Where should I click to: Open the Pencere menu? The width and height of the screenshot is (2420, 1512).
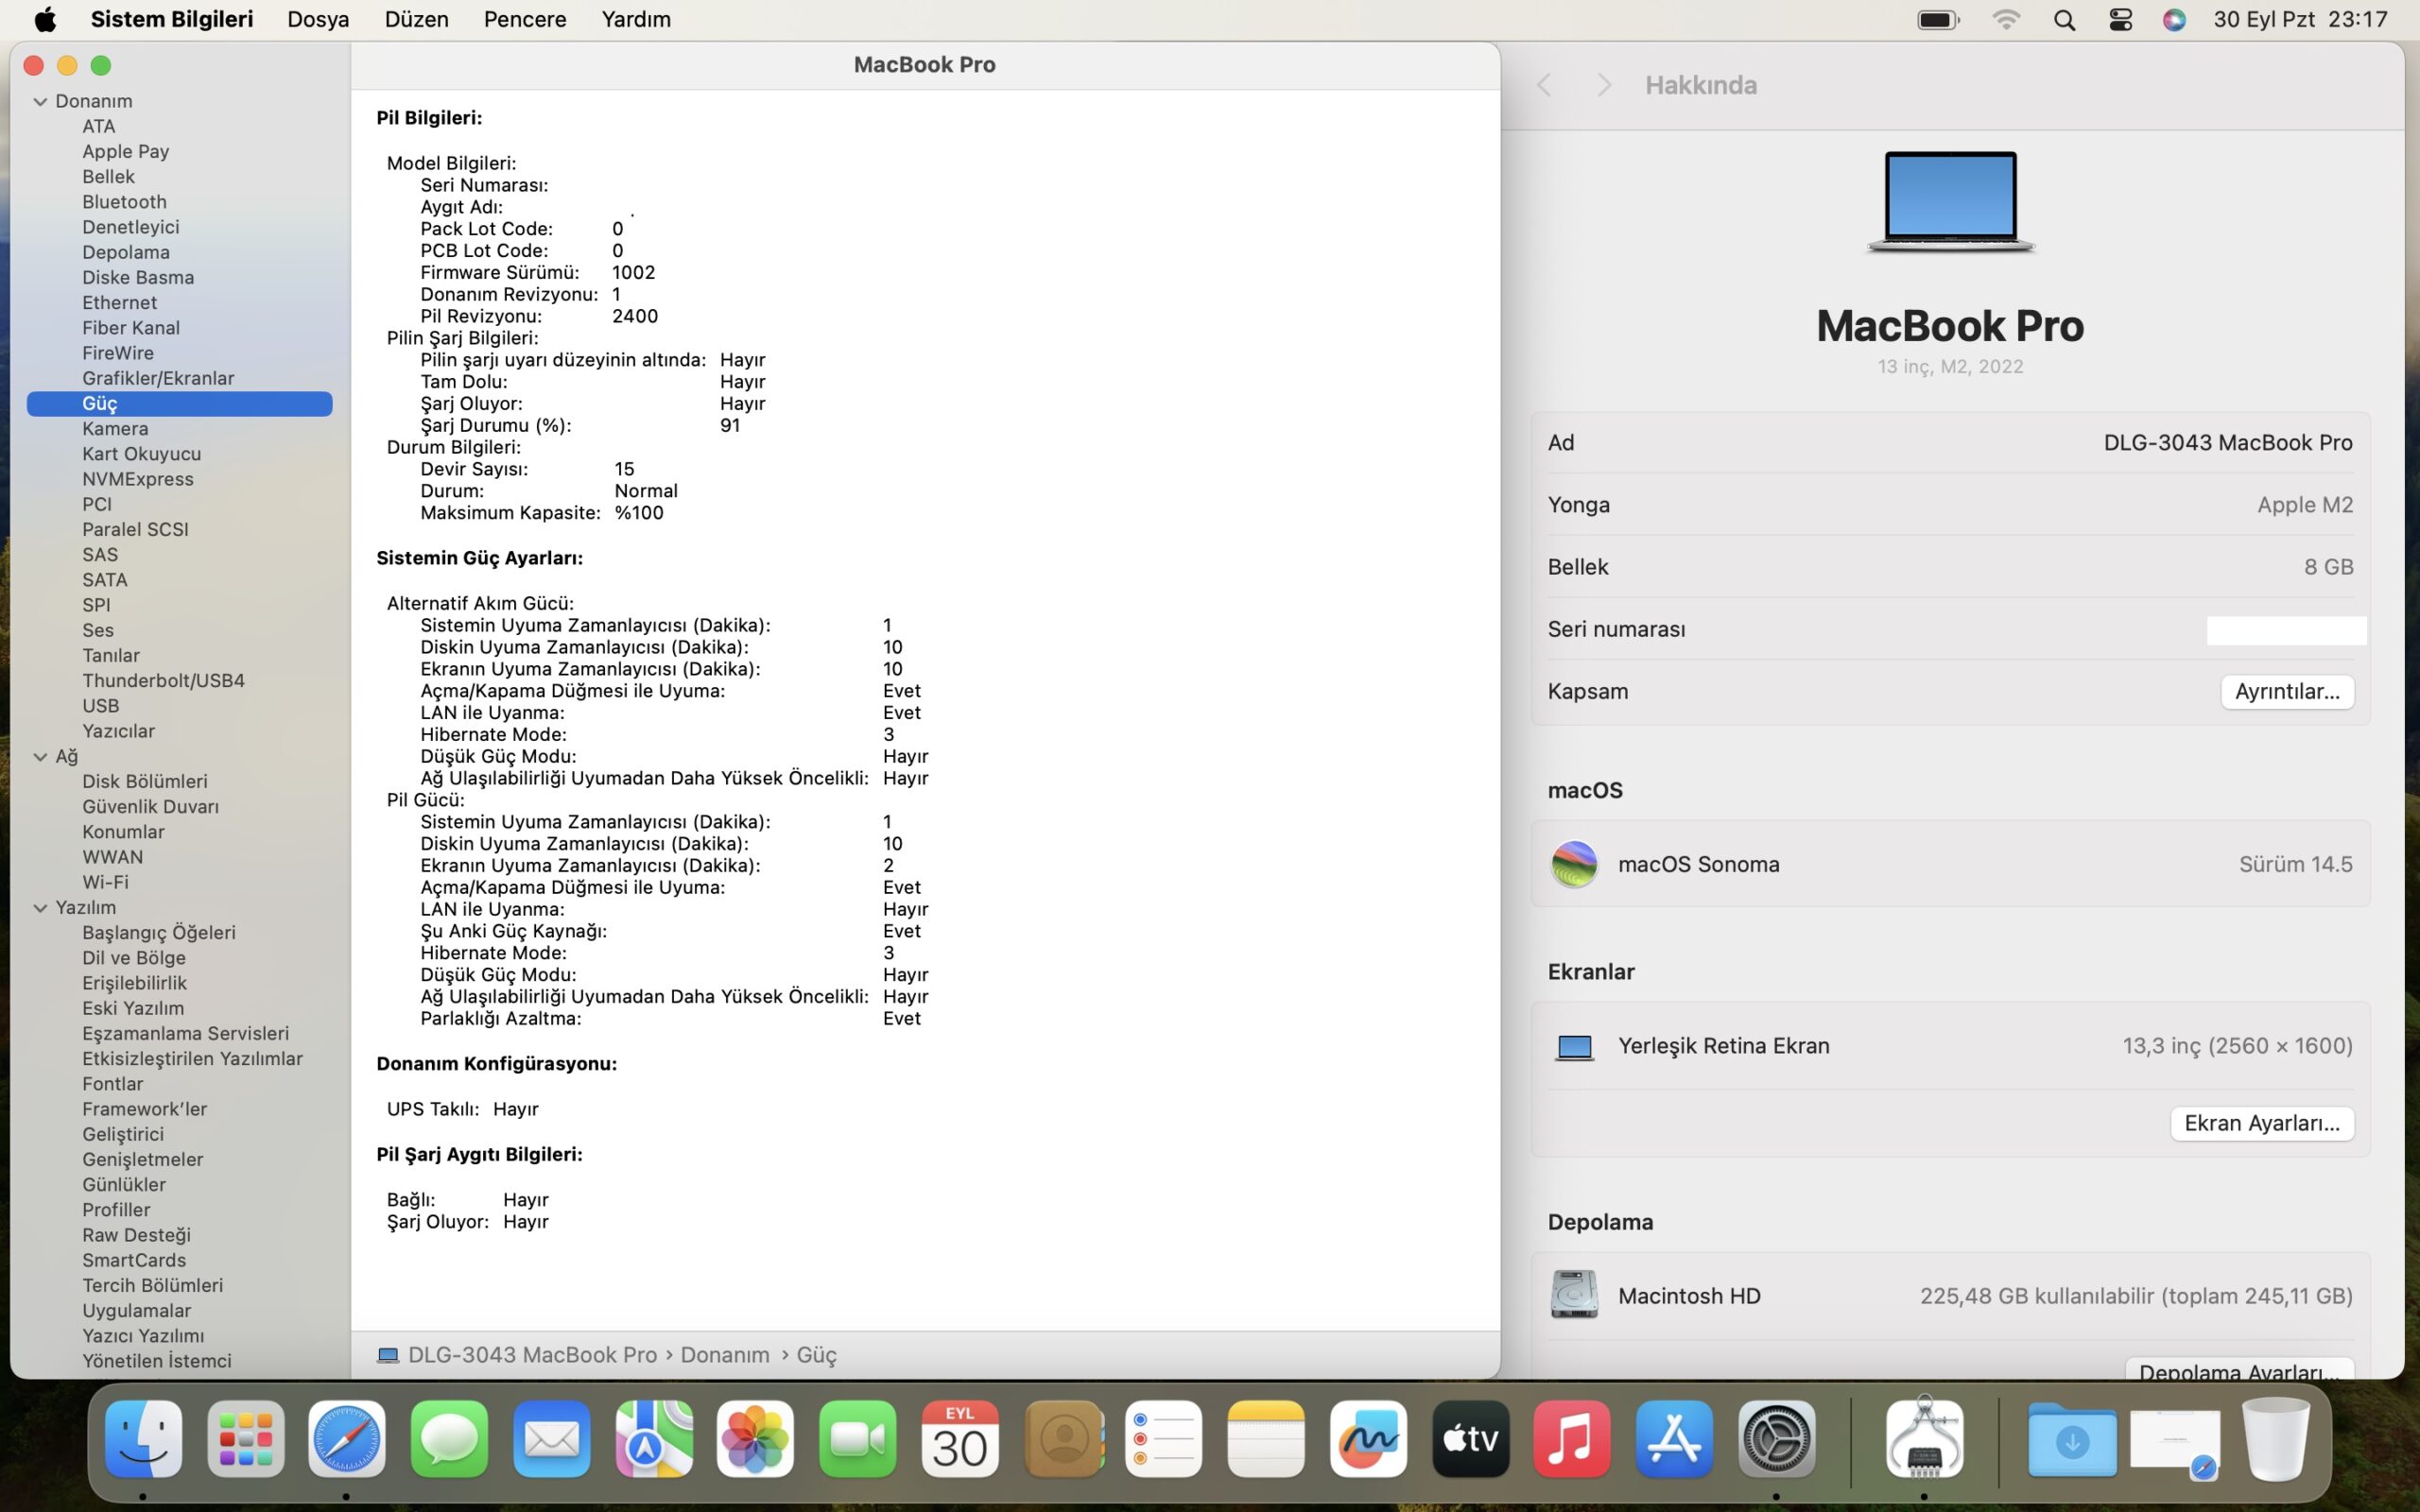coord(525,19)
